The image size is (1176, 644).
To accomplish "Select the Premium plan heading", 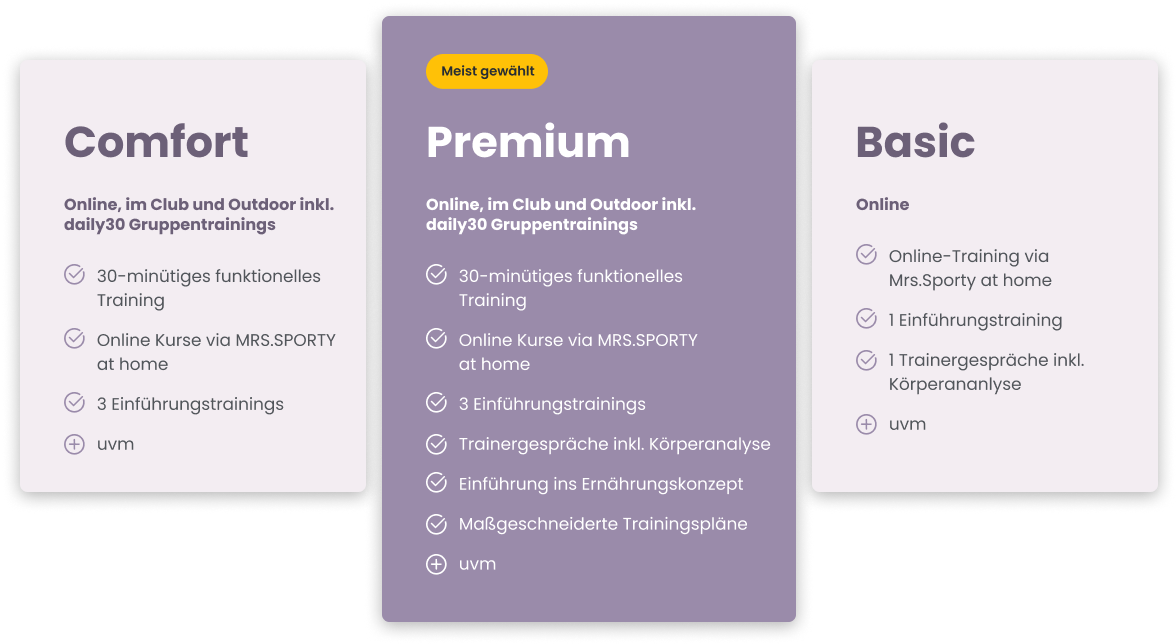I will pyautogui.click(x=528, y=142).
